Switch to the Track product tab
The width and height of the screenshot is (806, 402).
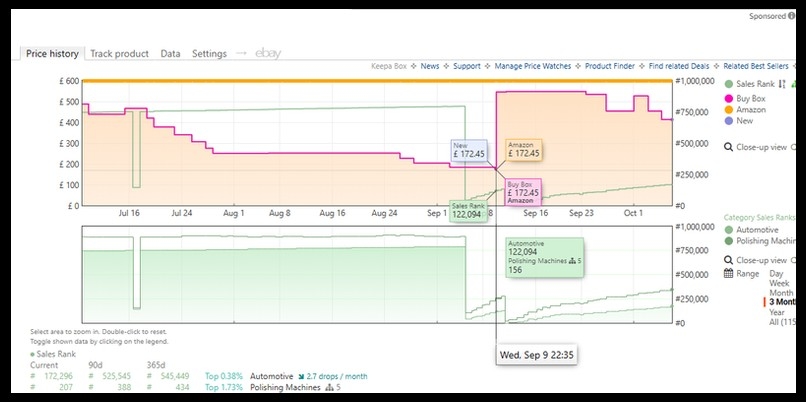[x=119, y=53]
